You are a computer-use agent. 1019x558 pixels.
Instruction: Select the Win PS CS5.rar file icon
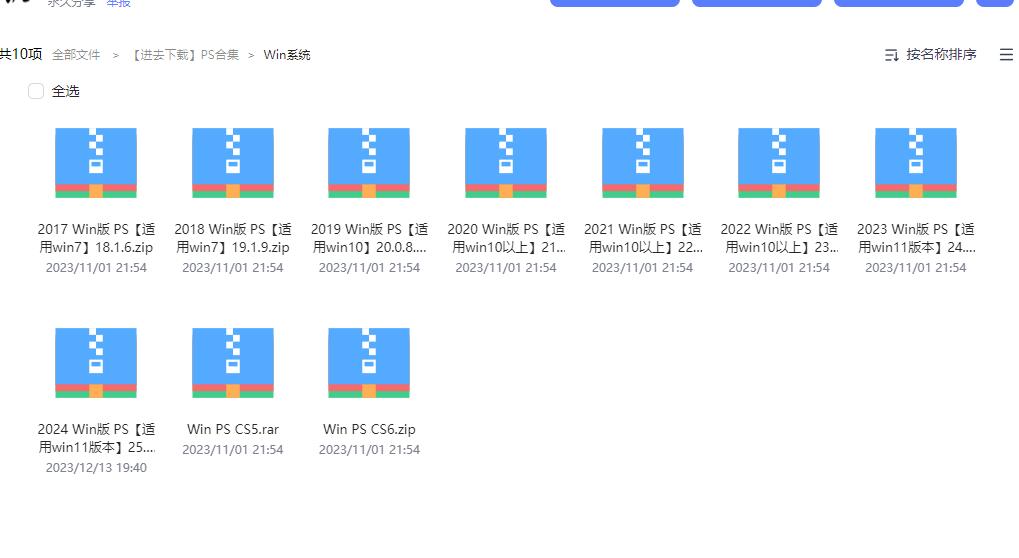pos(233,362)
